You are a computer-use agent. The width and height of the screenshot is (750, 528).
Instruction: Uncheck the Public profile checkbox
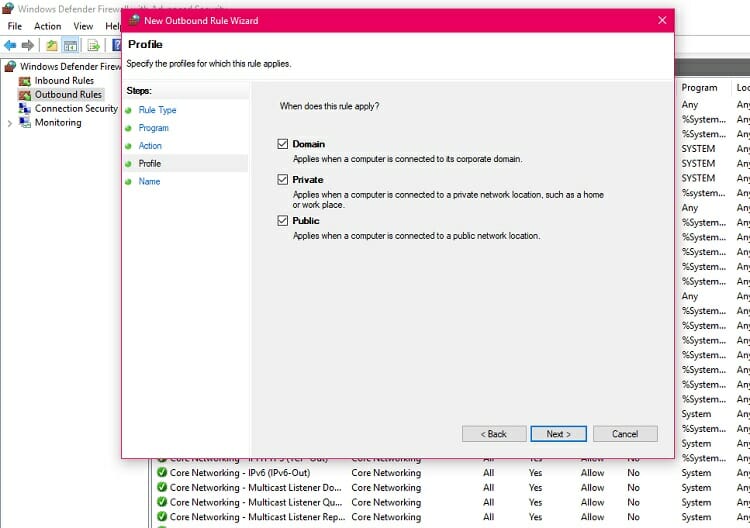click(x=283, y=220)
